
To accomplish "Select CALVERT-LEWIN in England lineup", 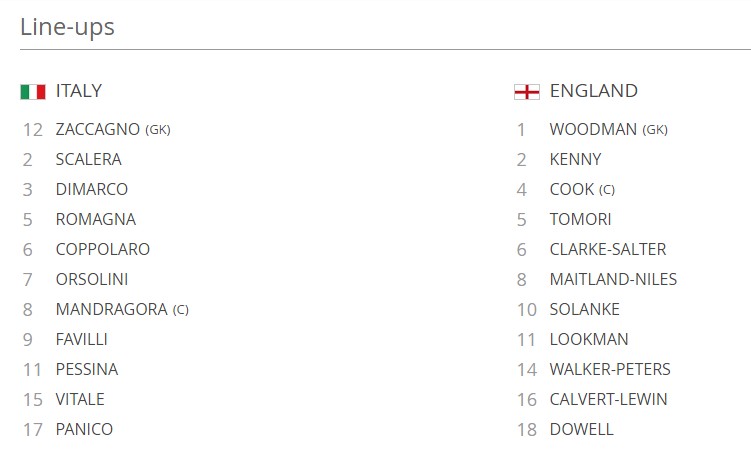I will (x=608, y=399).
